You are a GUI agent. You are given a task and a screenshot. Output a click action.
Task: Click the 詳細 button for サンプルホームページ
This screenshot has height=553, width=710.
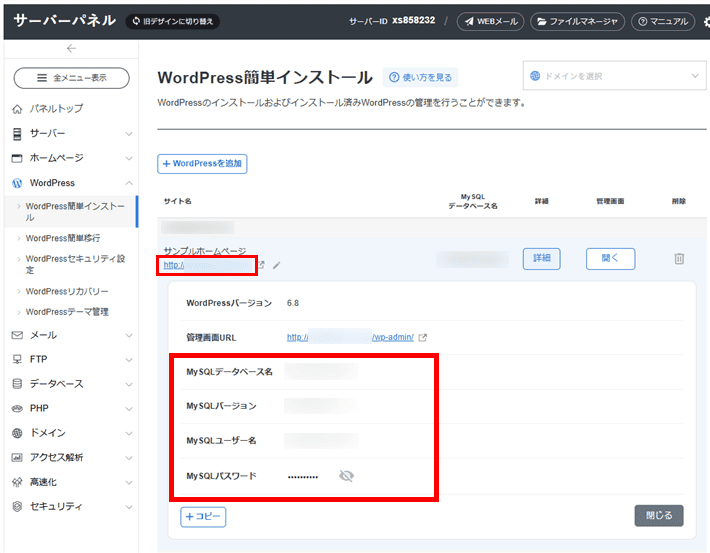click(x=542, y=259)
